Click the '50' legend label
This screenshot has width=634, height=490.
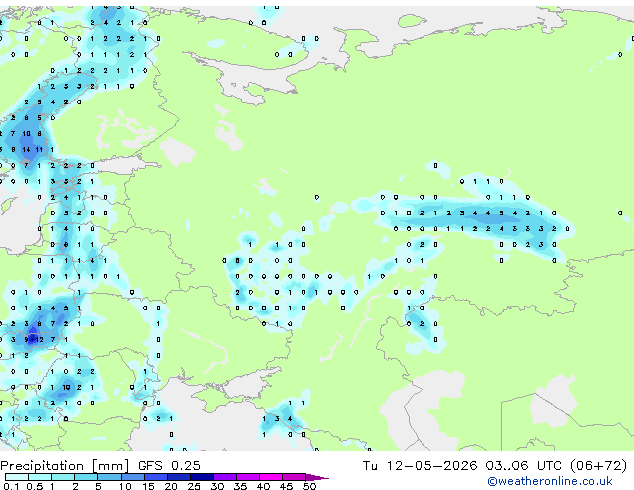click(309, 486)
